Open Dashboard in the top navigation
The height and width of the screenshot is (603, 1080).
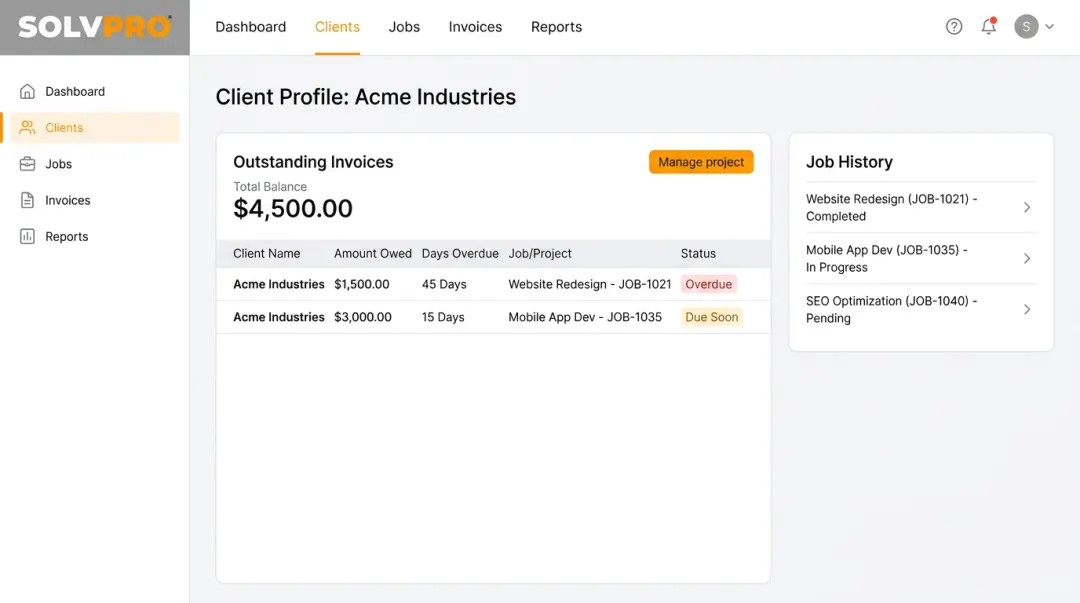point(251,27)
